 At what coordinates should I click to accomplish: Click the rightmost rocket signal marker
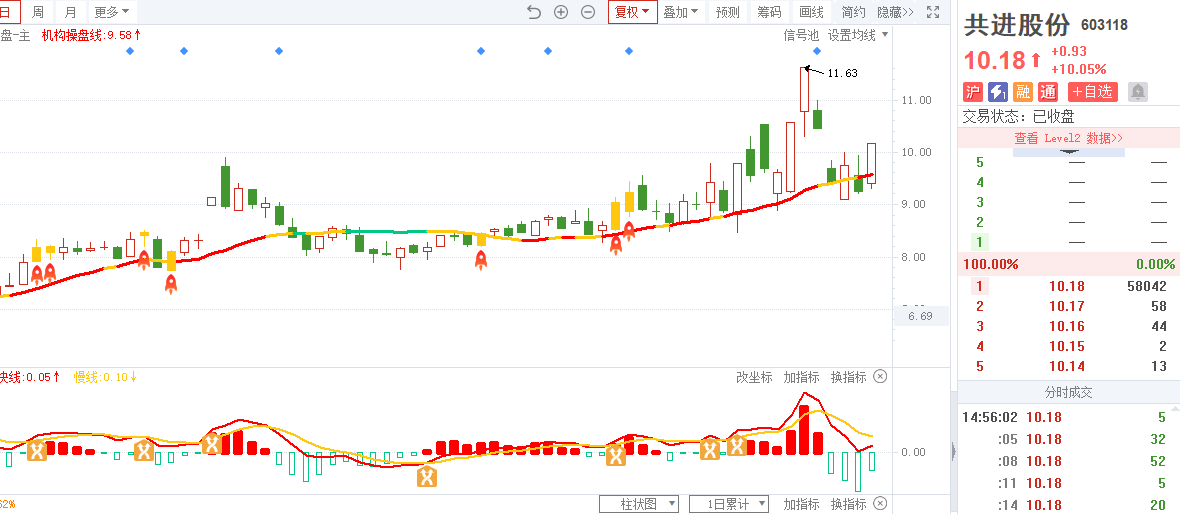(628, 230)
